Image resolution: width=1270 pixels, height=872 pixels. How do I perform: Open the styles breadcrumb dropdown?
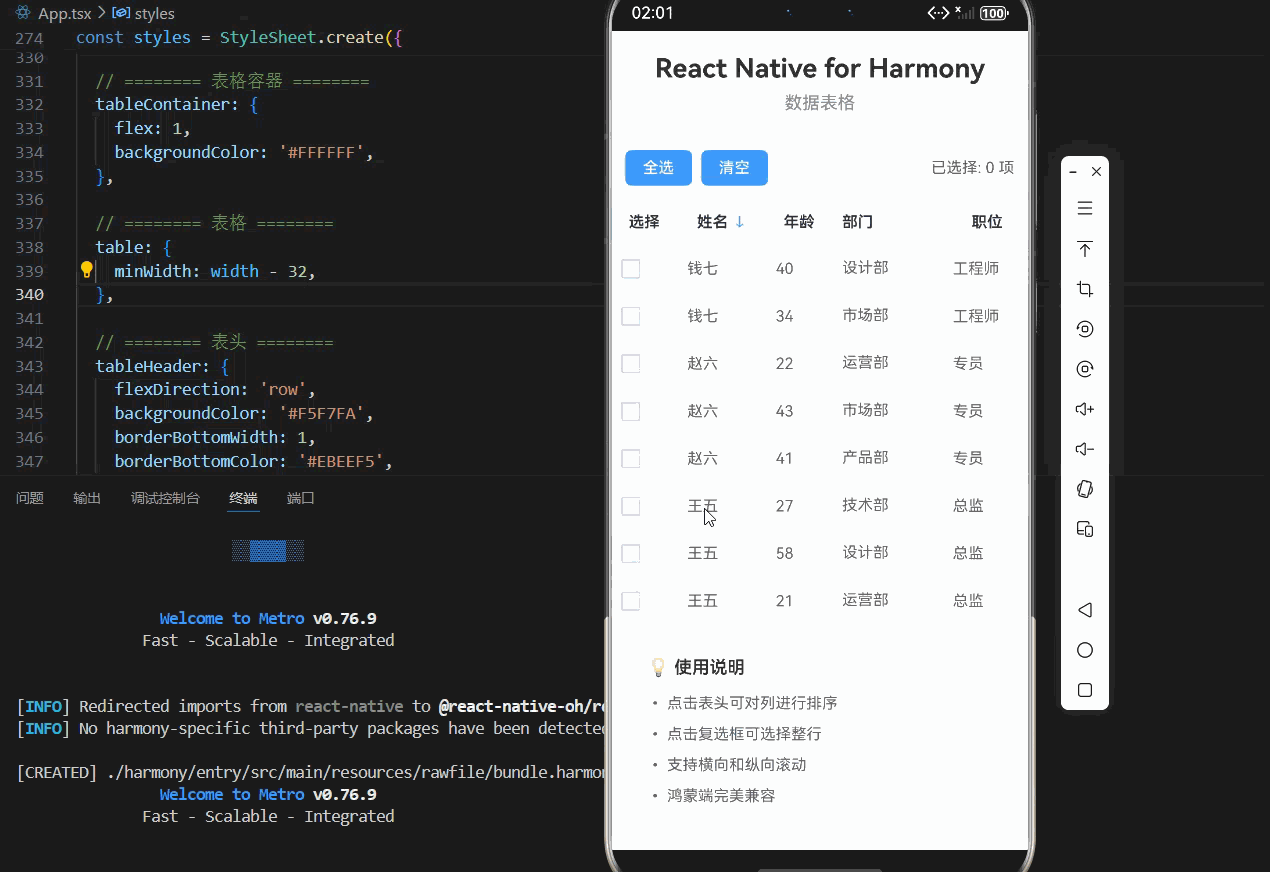154,13
